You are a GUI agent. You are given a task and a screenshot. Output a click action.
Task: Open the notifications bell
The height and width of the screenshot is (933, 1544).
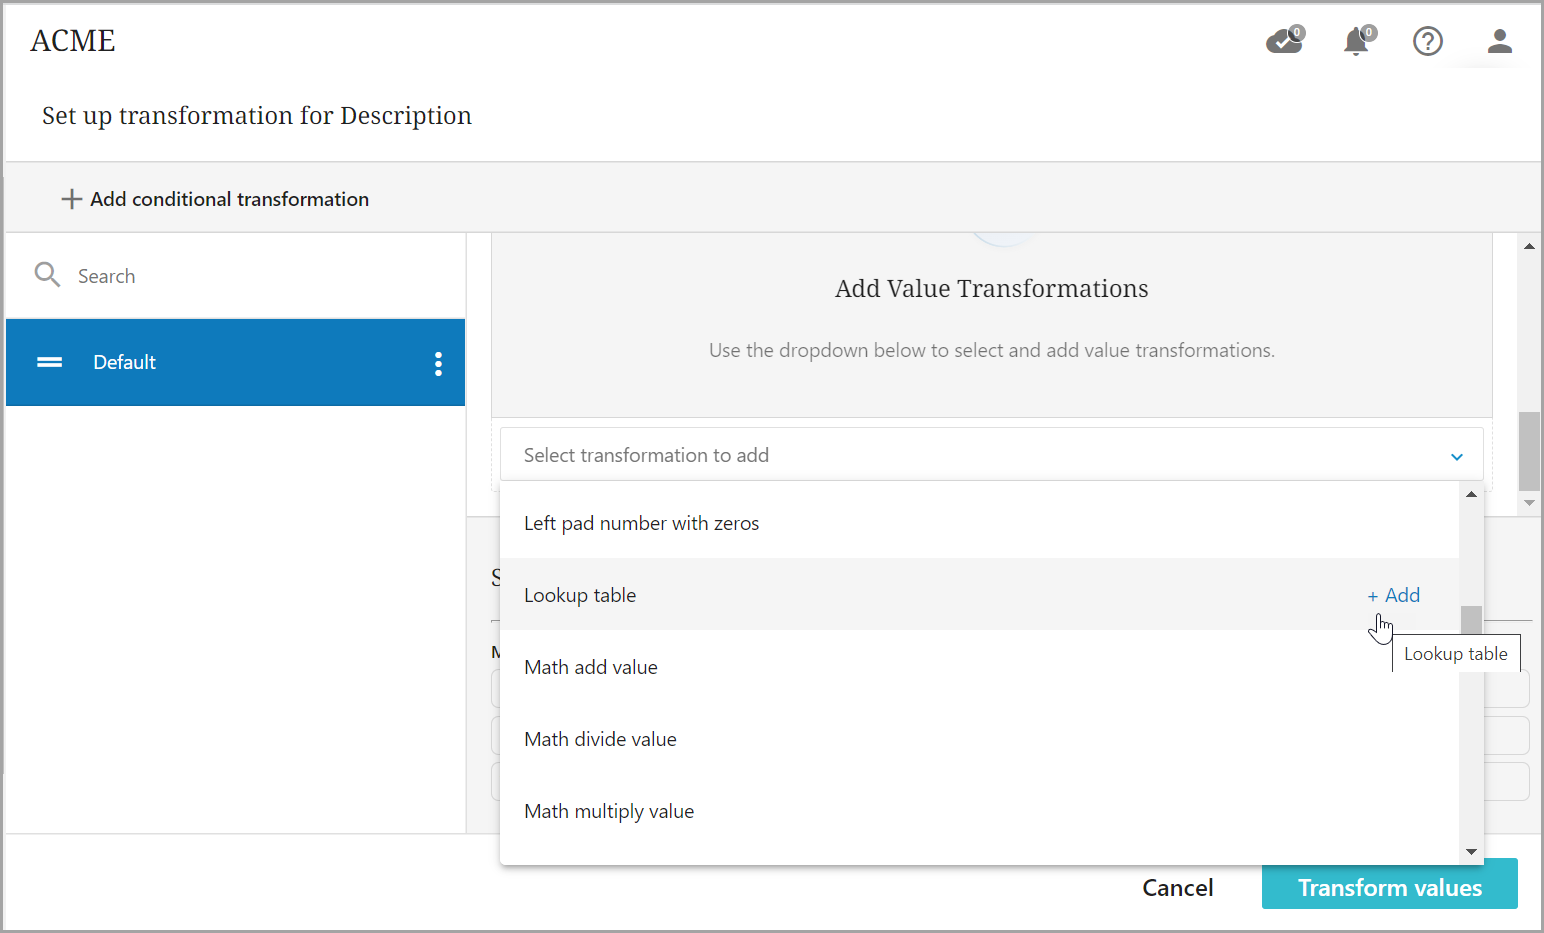click(x=1357, y=41)
